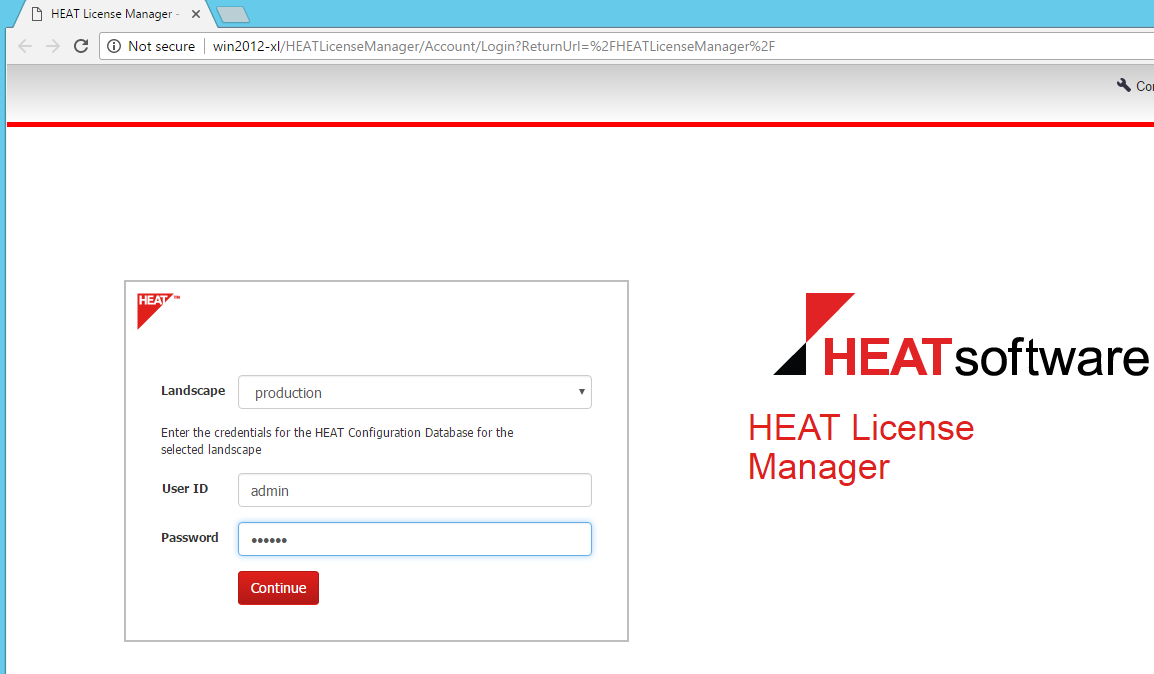The width and height of the screenshot is (1154, 674).
Task: Open the Landscape dropdown
Action: pos(414,392)
